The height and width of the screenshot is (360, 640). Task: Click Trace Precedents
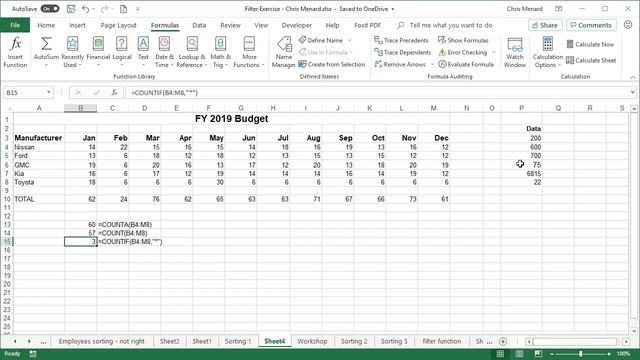pyautogui.click(x=402, y=40)
